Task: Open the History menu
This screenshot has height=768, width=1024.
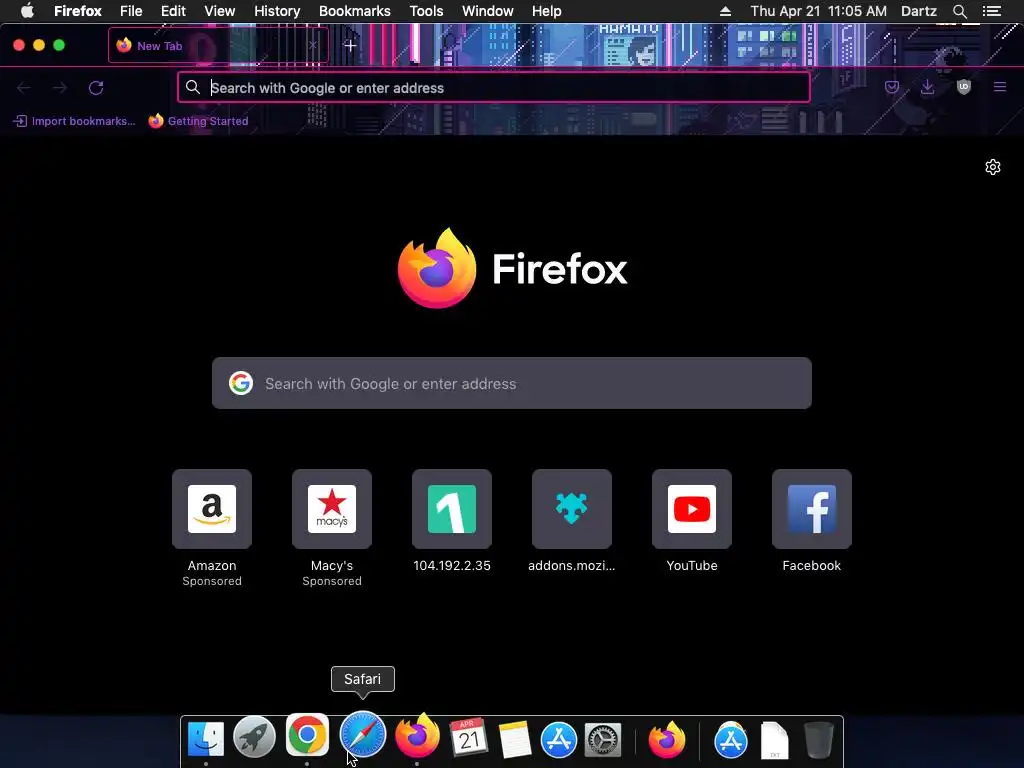Action: 277,11
